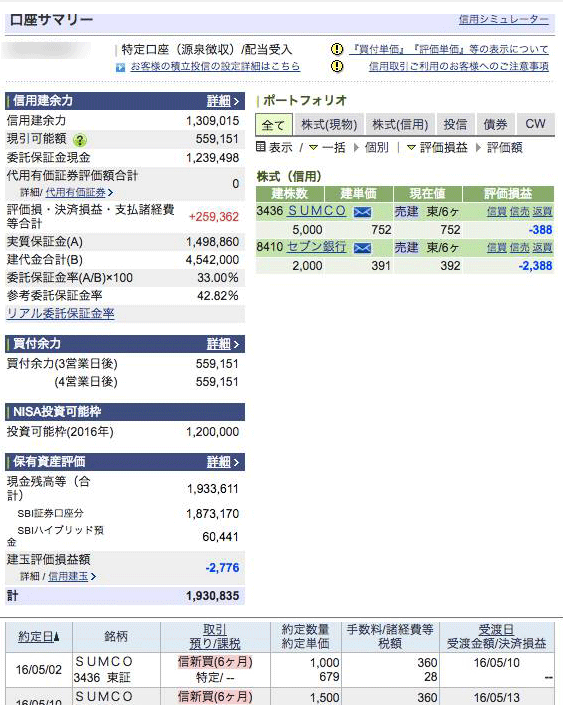The width and height of the screenshot is (563, 705).
Task: Click the yellow warning icon beside 信用取引 notice
Action: pyautogui.click(x=337, y=66)
